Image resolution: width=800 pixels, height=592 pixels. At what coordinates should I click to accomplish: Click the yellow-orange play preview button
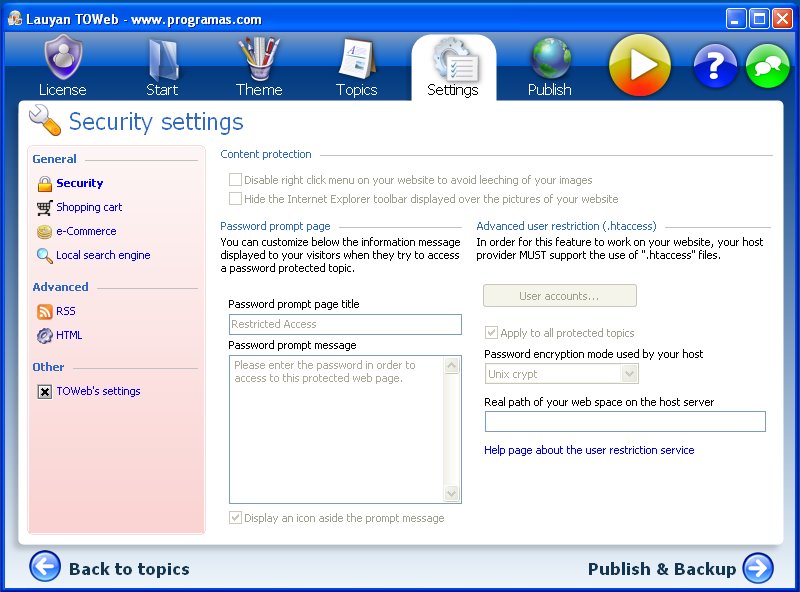coord(640,65)
